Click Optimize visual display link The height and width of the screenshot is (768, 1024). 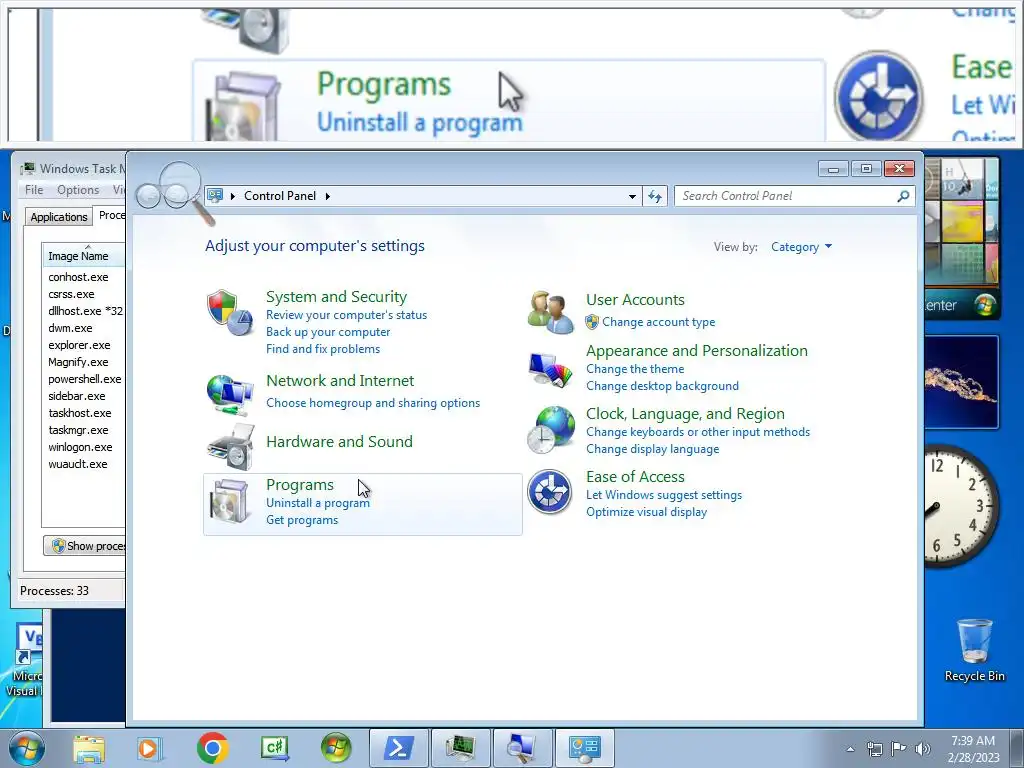[646, 512]
